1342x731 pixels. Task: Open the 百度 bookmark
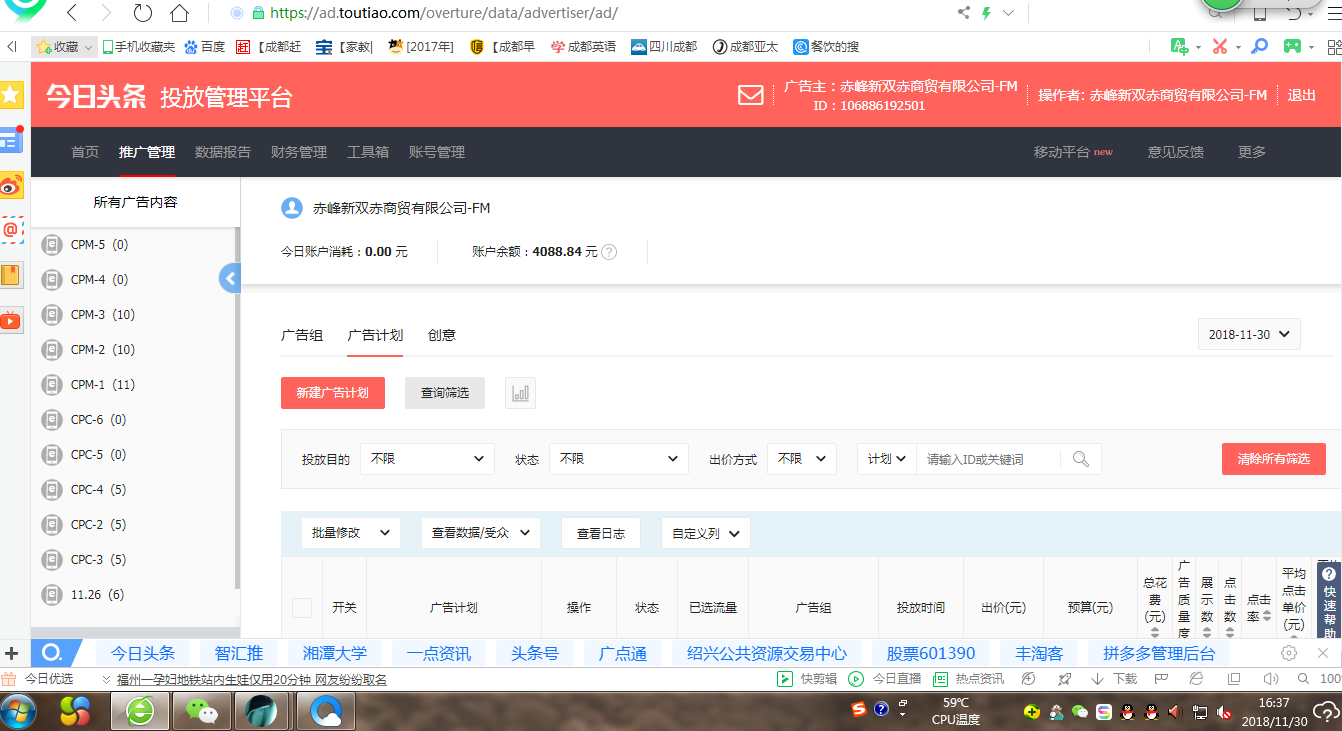[205, 46]
